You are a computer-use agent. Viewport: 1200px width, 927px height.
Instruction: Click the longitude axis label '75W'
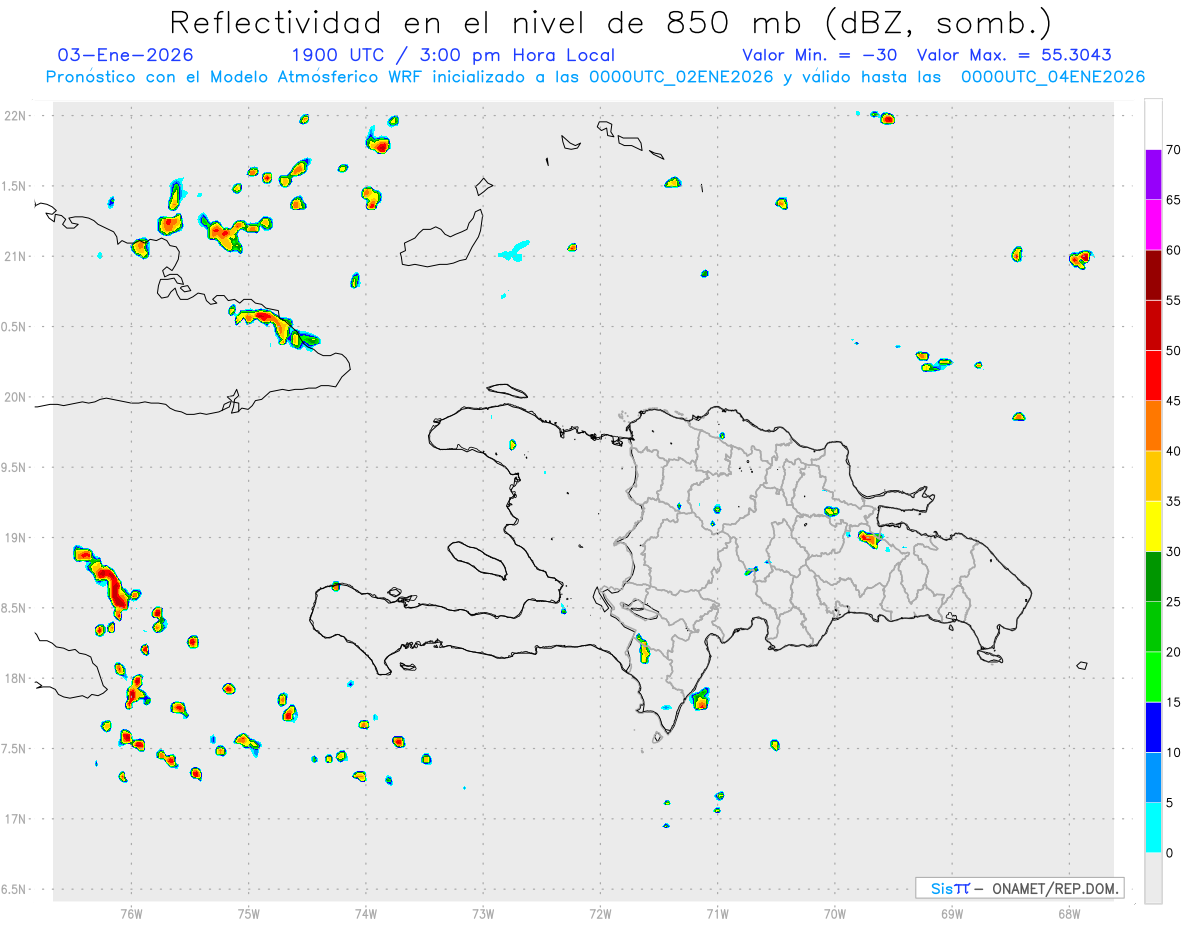point(249,914)
